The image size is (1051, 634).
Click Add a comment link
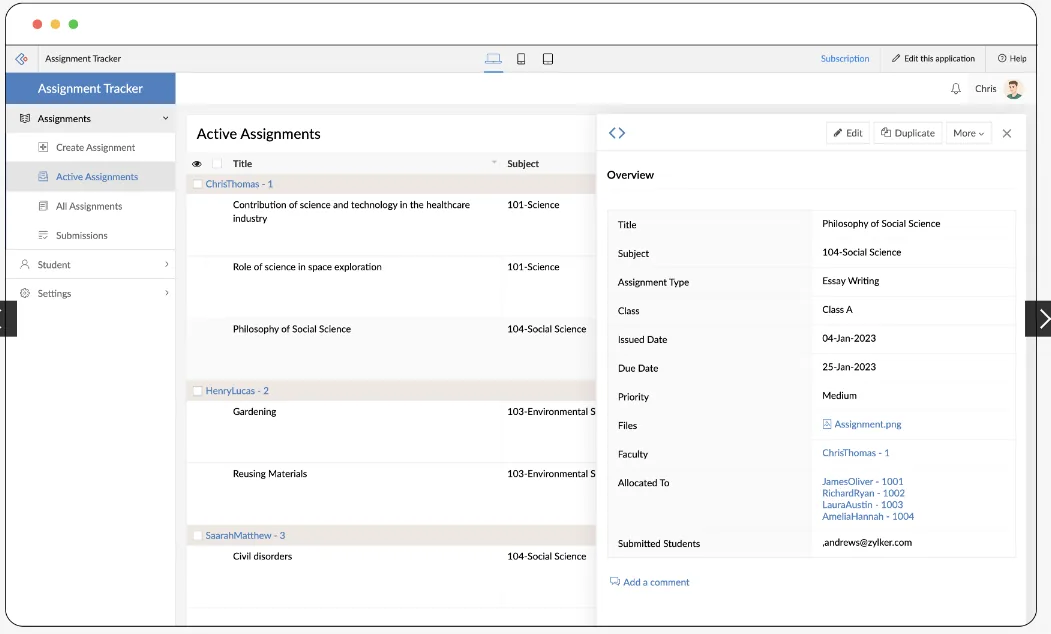pyautogui.click(x=656, y=582)
